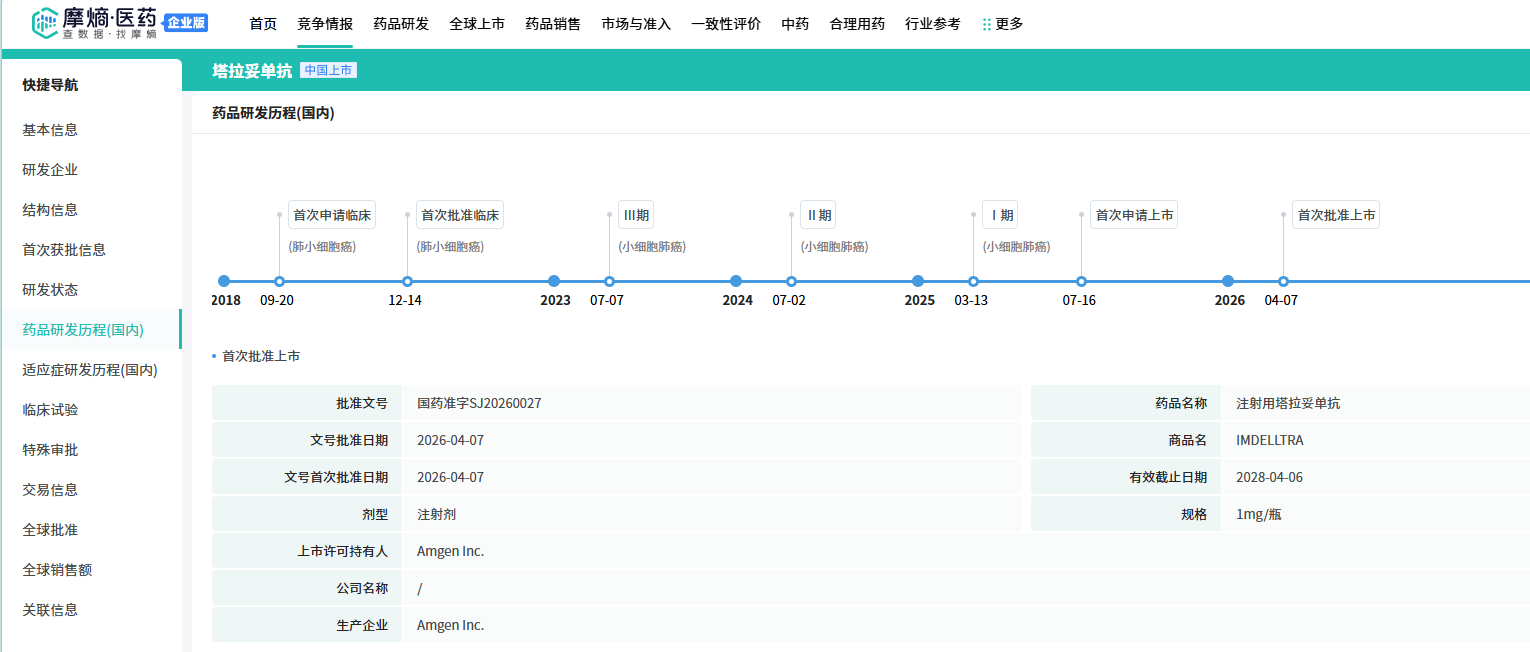1530x652 pixels.
Task: Open the 全球上市 menu
Action: [477, 24]
